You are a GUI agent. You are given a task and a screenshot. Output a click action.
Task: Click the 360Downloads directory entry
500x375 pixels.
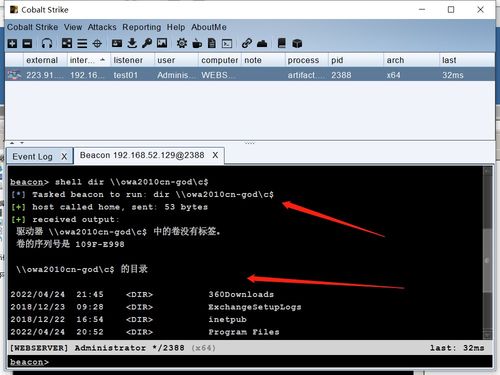(x=241, y=295)
